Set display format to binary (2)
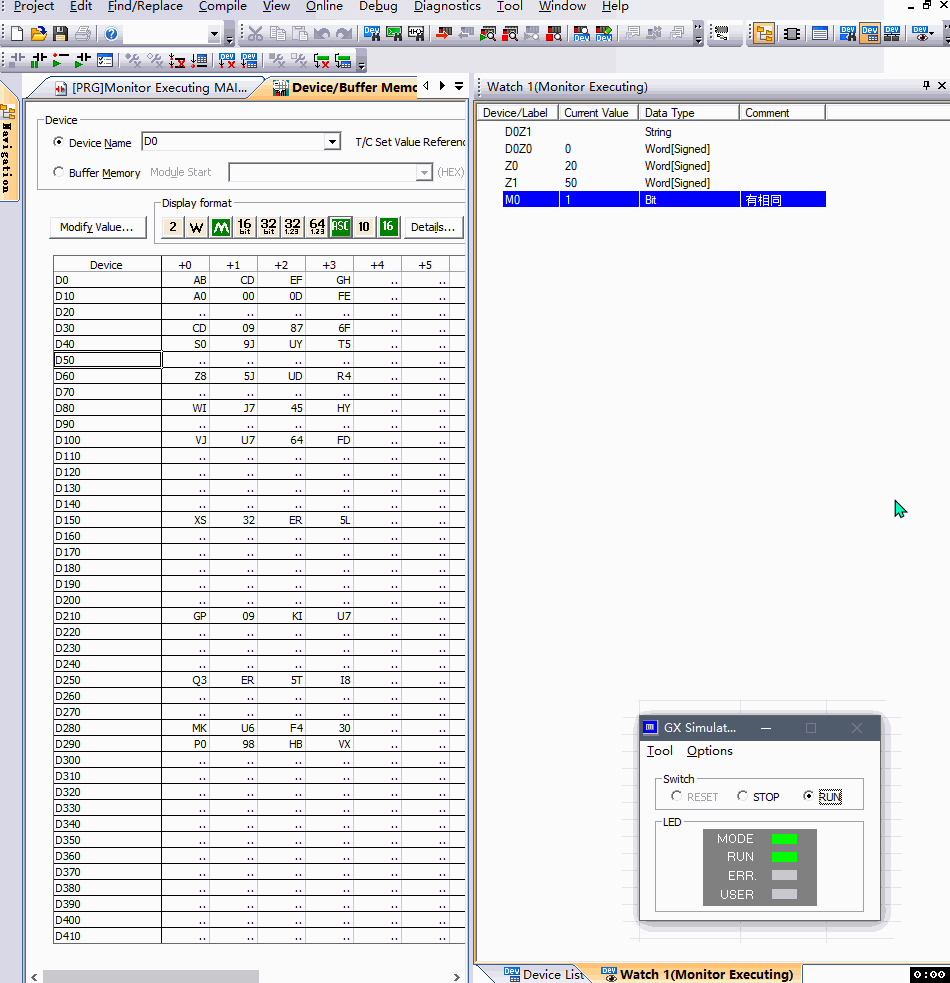 (173, 227)
